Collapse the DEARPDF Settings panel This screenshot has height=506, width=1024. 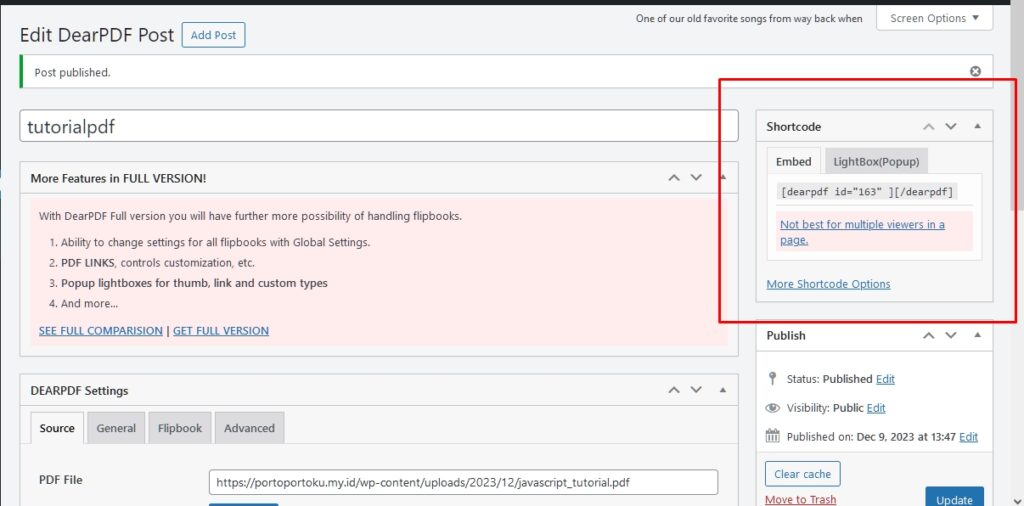coord(722,390)
